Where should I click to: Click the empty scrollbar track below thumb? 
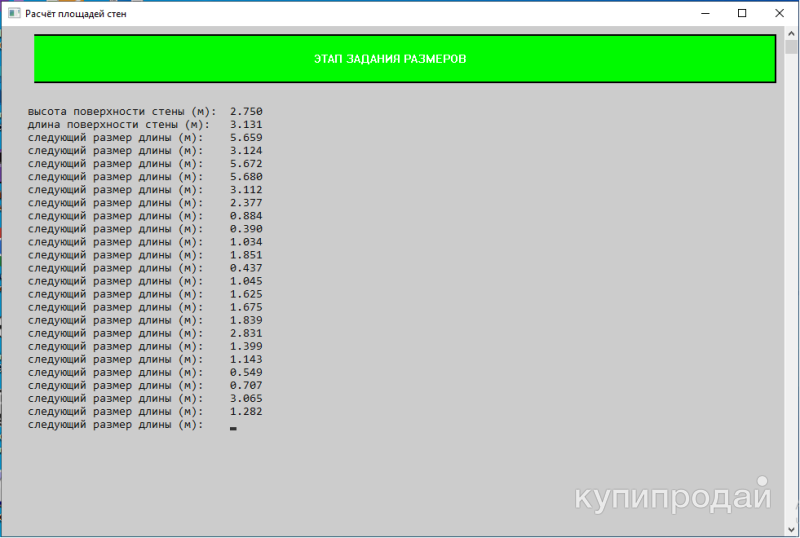coord(791,300)
